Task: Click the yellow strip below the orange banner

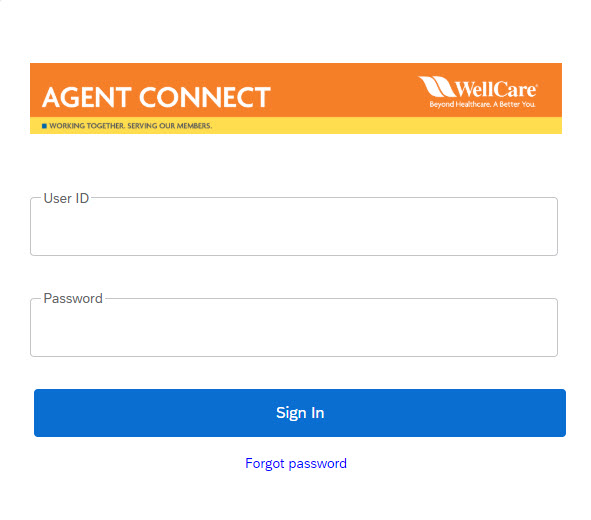Action: pos(296,125)
